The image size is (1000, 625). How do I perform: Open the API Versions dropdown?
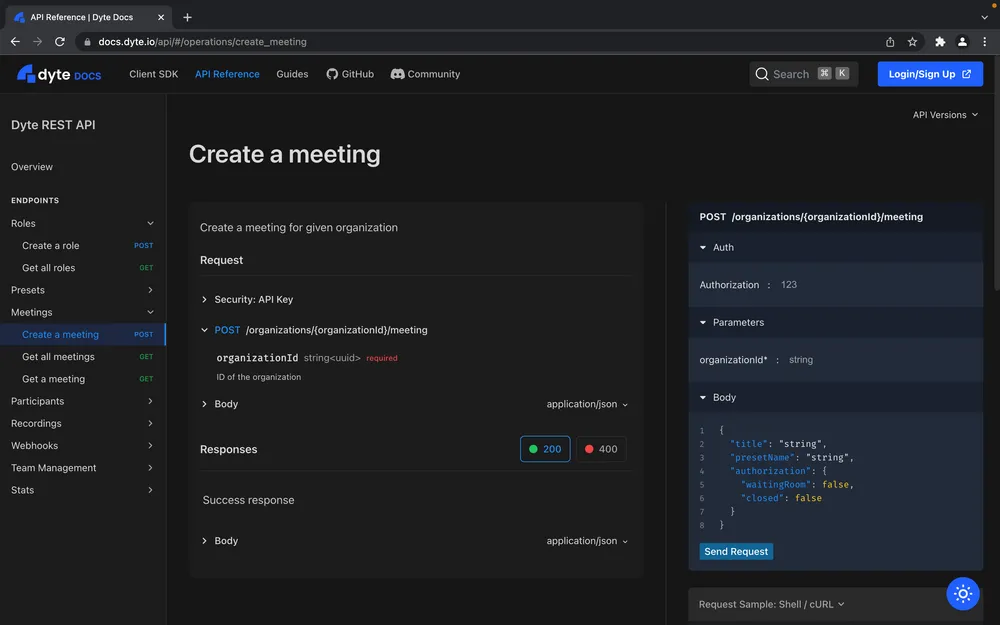tap(945, 115)
